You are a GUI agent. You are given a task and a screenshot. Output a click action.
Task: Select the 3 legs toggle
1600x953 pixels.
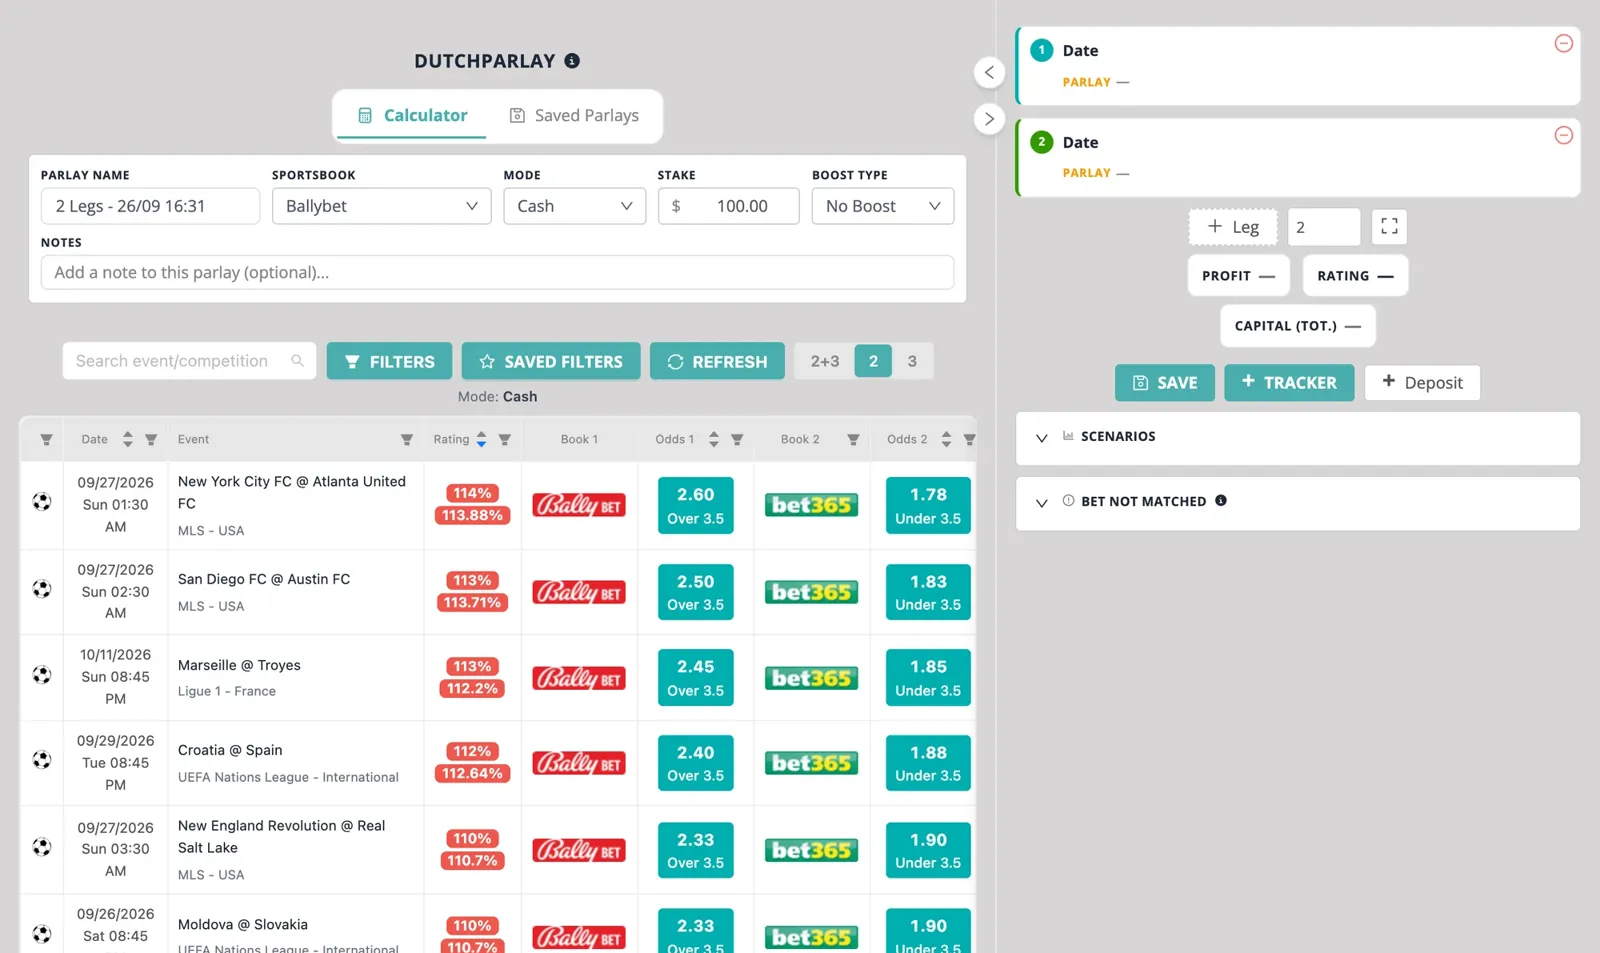click(912, 361)
